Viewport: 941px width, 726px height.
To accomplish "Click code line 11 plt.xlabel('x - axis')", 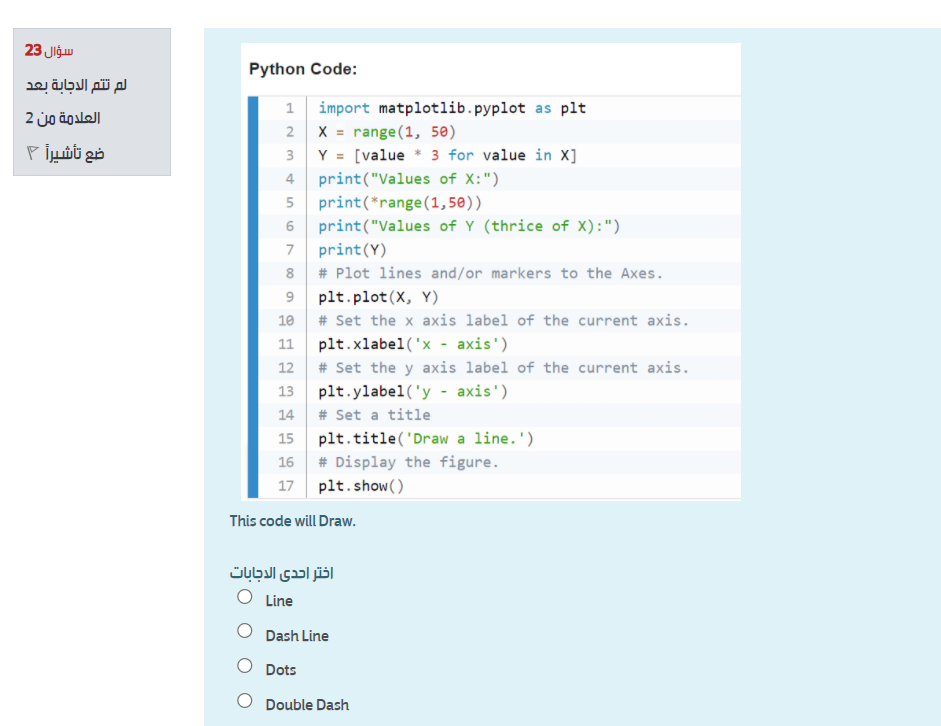I will [413, 344].
